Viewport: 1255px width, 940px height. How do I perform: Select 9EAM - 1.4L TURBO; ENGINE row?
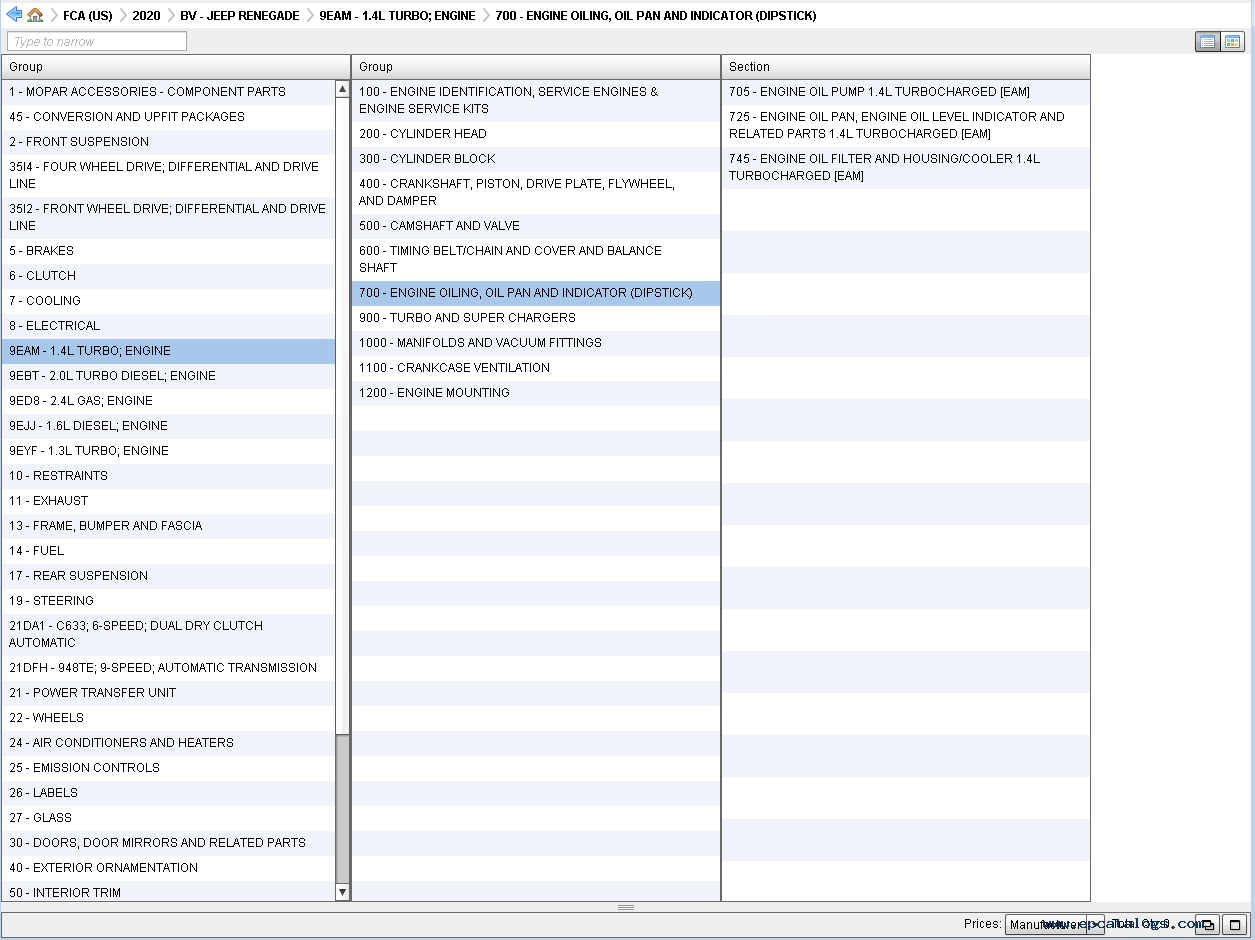click(x=168, y=351)
